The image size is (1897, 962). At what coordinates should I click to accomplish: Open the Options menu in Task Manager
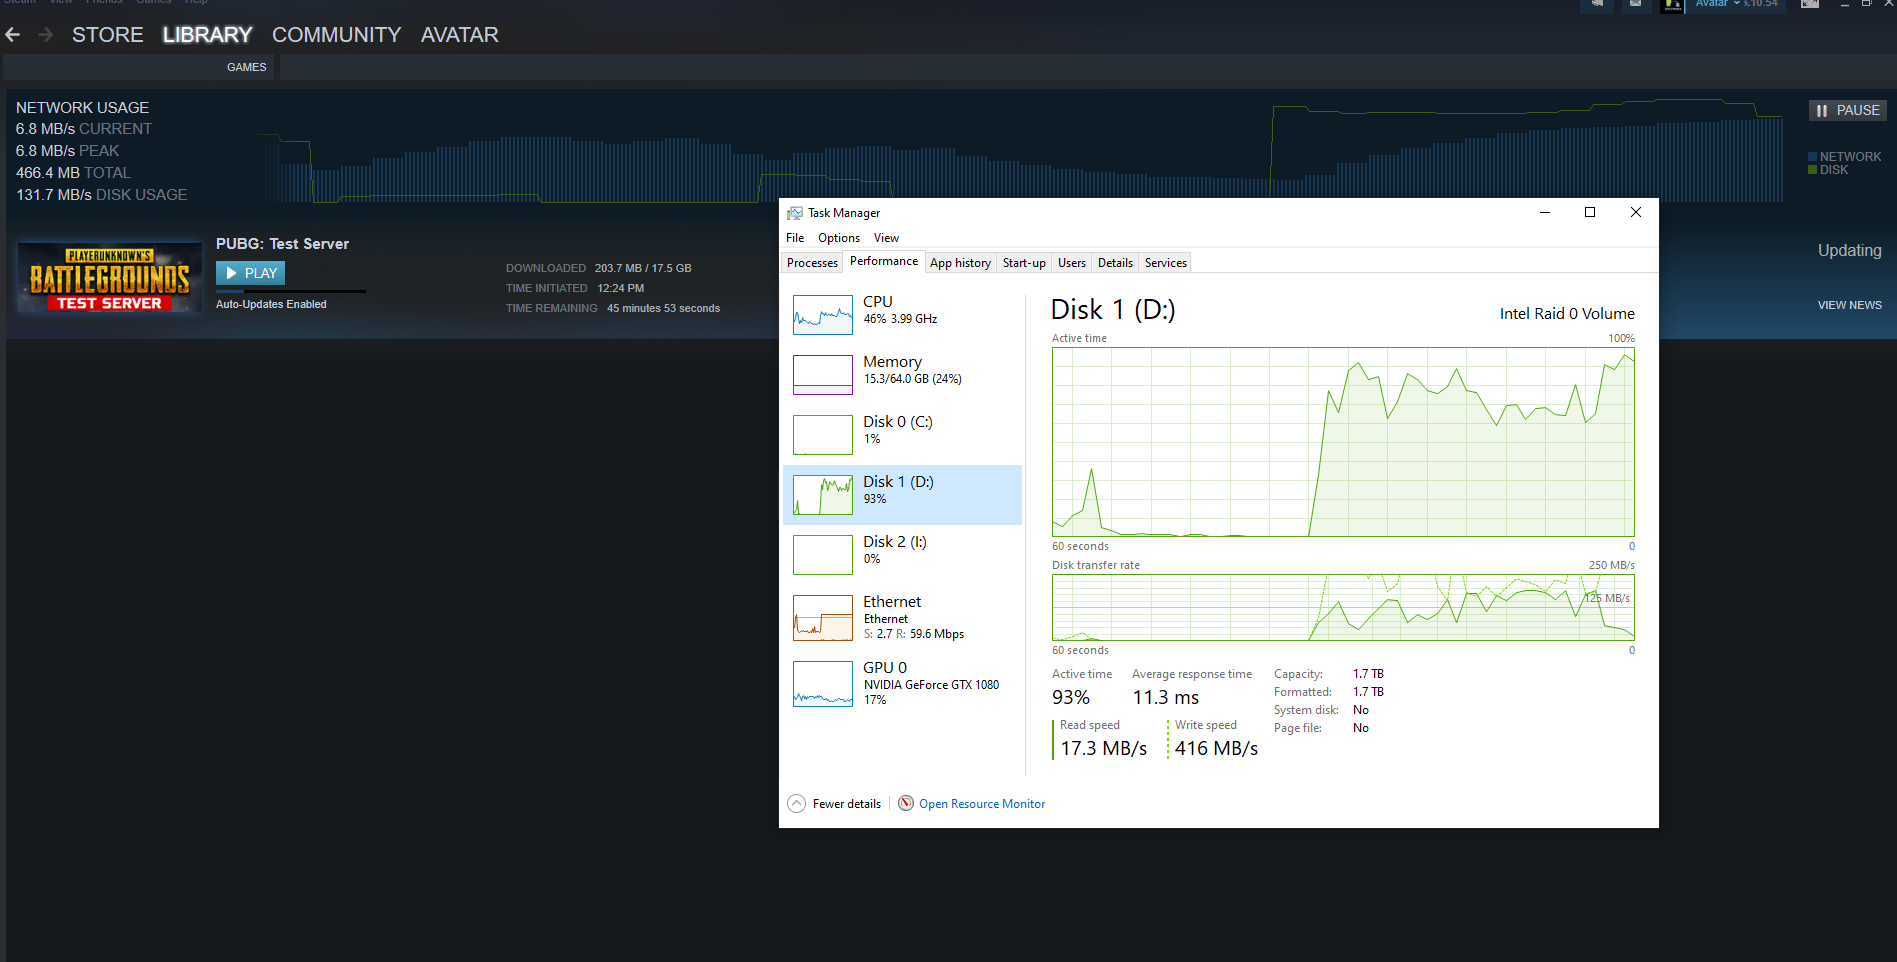[839, 238]
